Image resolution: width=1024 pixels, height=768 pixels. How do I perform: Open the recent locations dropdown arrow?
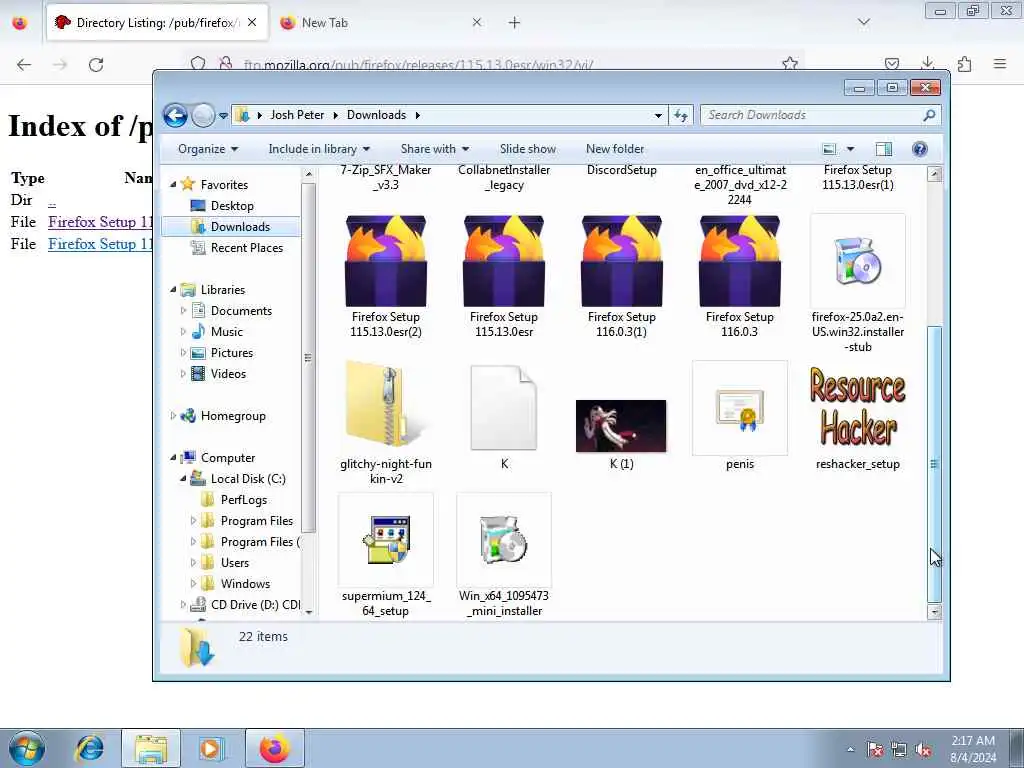pos(223,116)
